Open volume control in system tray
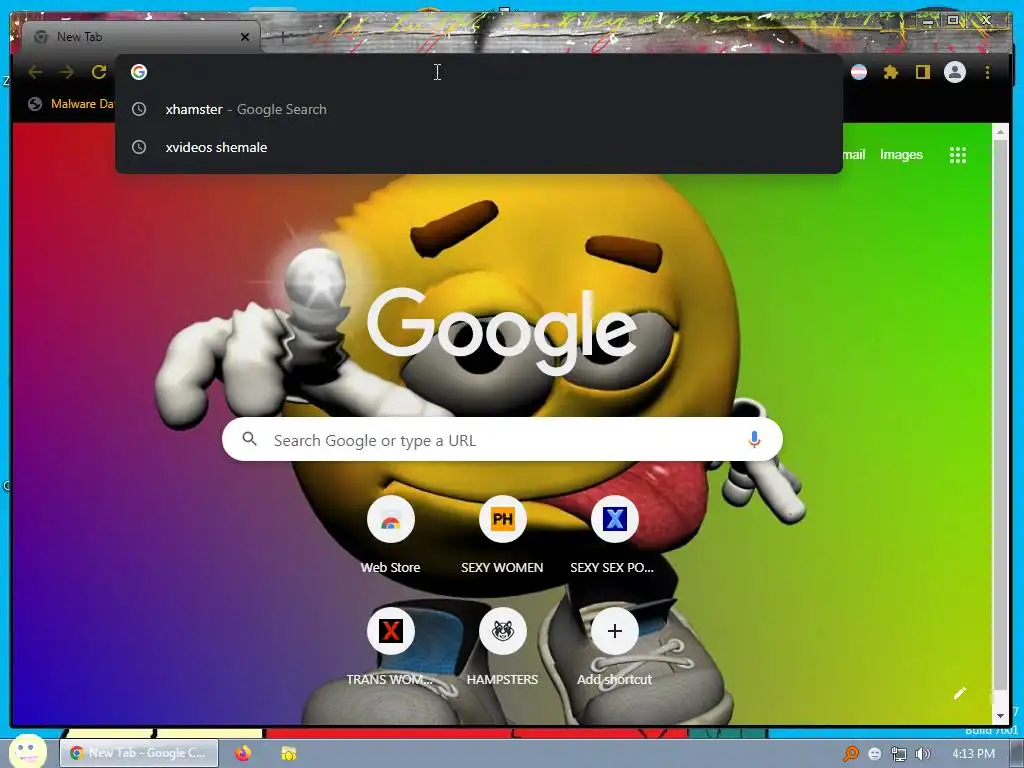 click(x=922, y=754)
